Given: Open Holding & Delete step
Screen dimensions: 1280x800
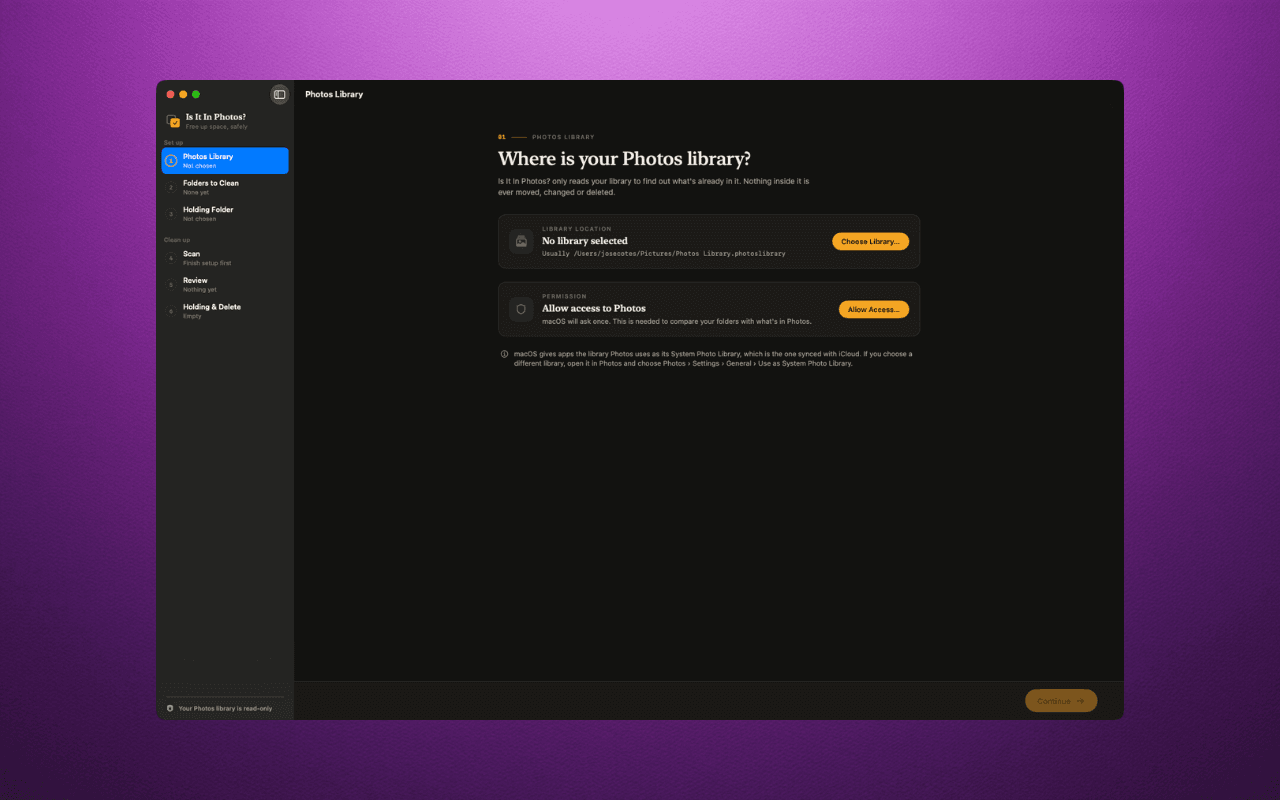Looking at the screenshot, I should pyautogui.click(x=225, y=311).
